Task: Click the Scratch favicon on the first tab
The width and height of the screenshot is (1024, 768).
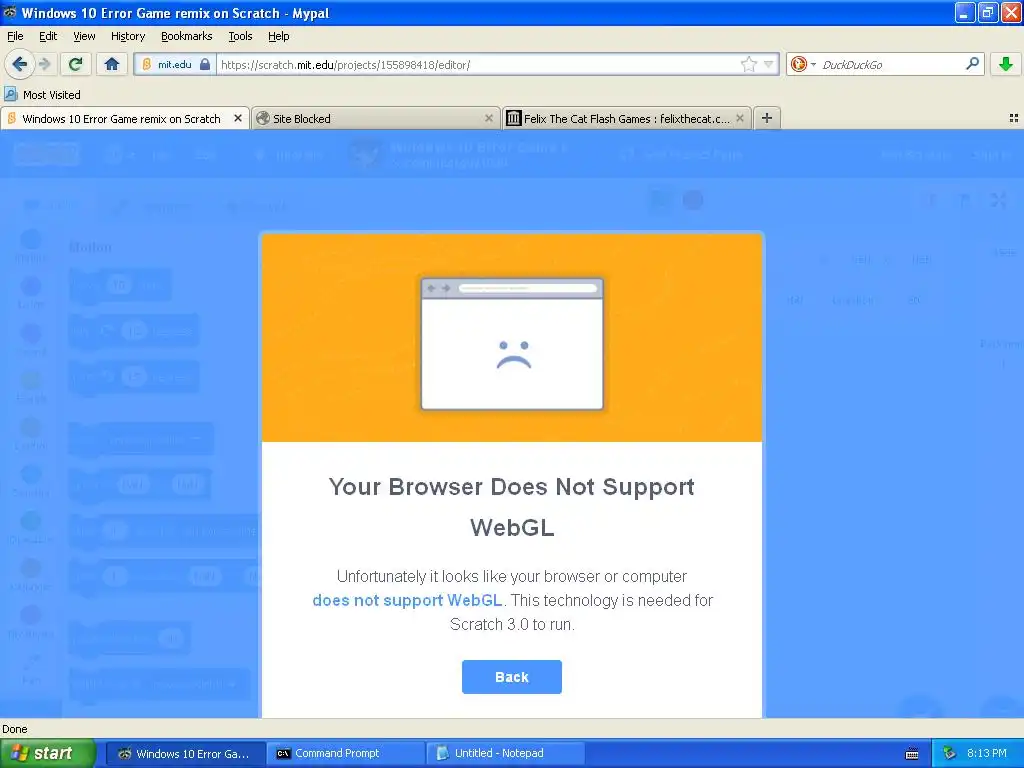Action: pos(11,118)
